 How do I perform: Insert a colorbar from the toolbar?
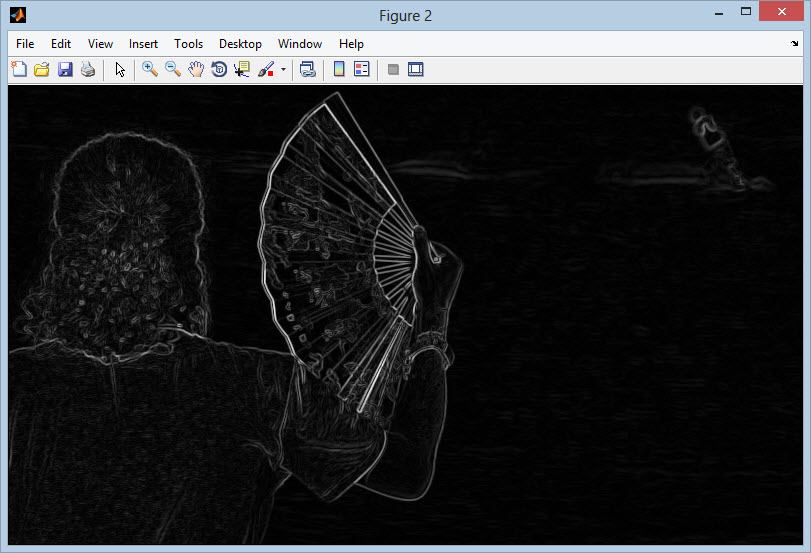[339, 69]
